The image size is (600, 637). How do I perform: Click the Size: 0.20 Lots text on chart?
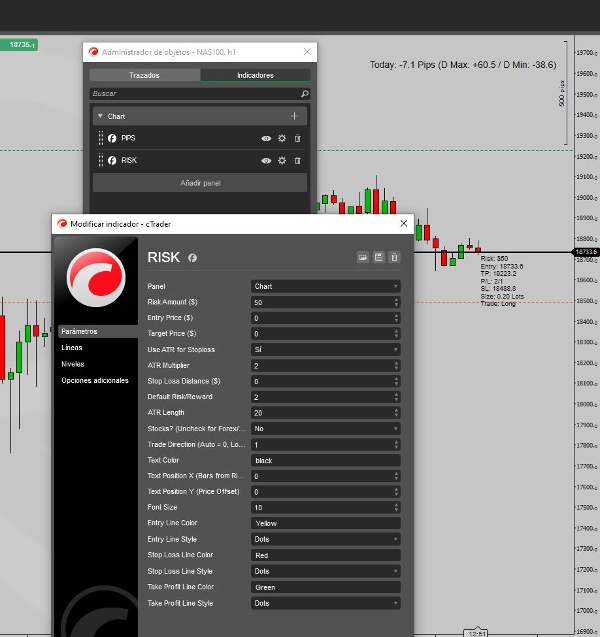[502, 296]
